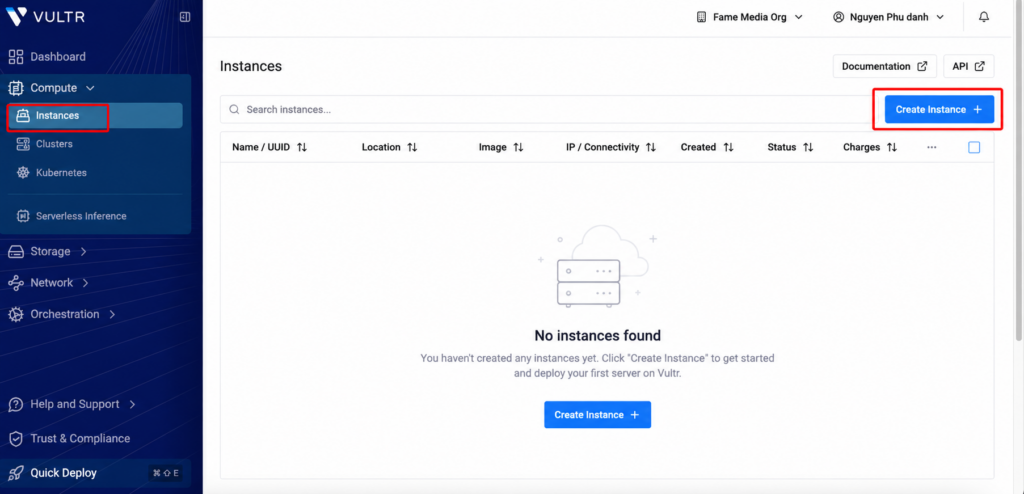The image size is (1024, 494).
Task: Click the Compute chip icon
Action: pos(16,88)
